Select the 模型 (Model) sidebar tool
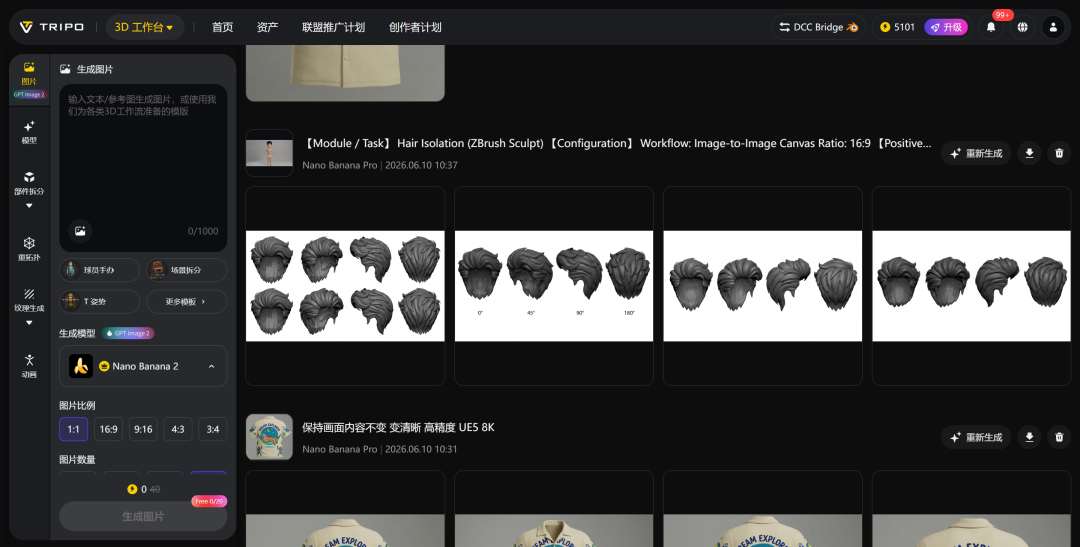 29,132
